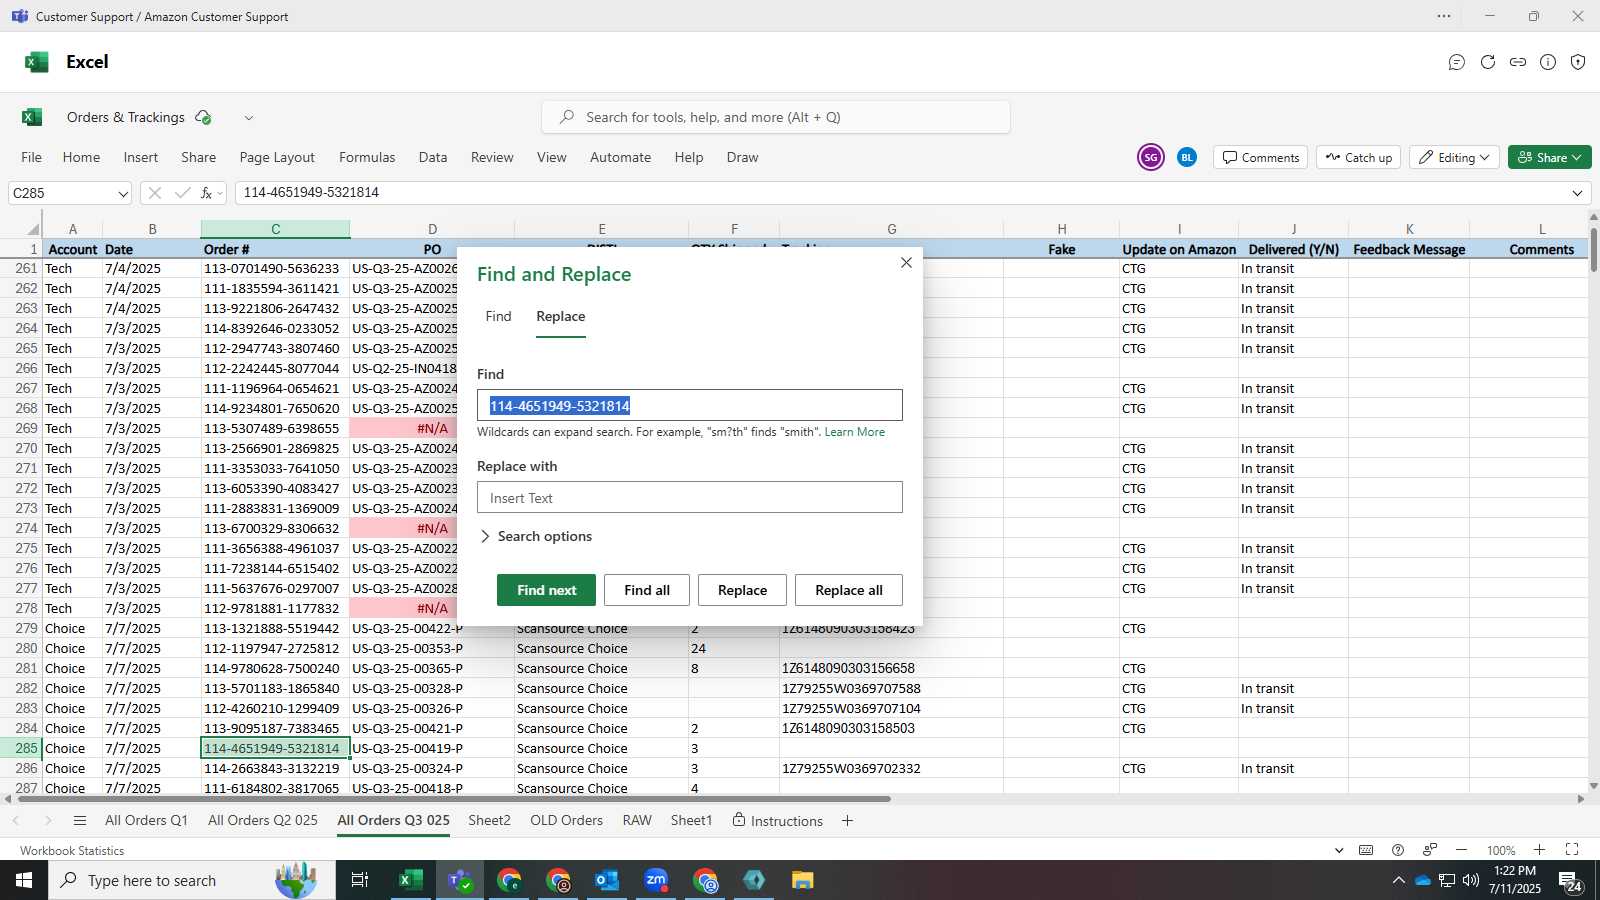
Task: Close the Find and Replace dialog
Action: [x=906, y=263]
